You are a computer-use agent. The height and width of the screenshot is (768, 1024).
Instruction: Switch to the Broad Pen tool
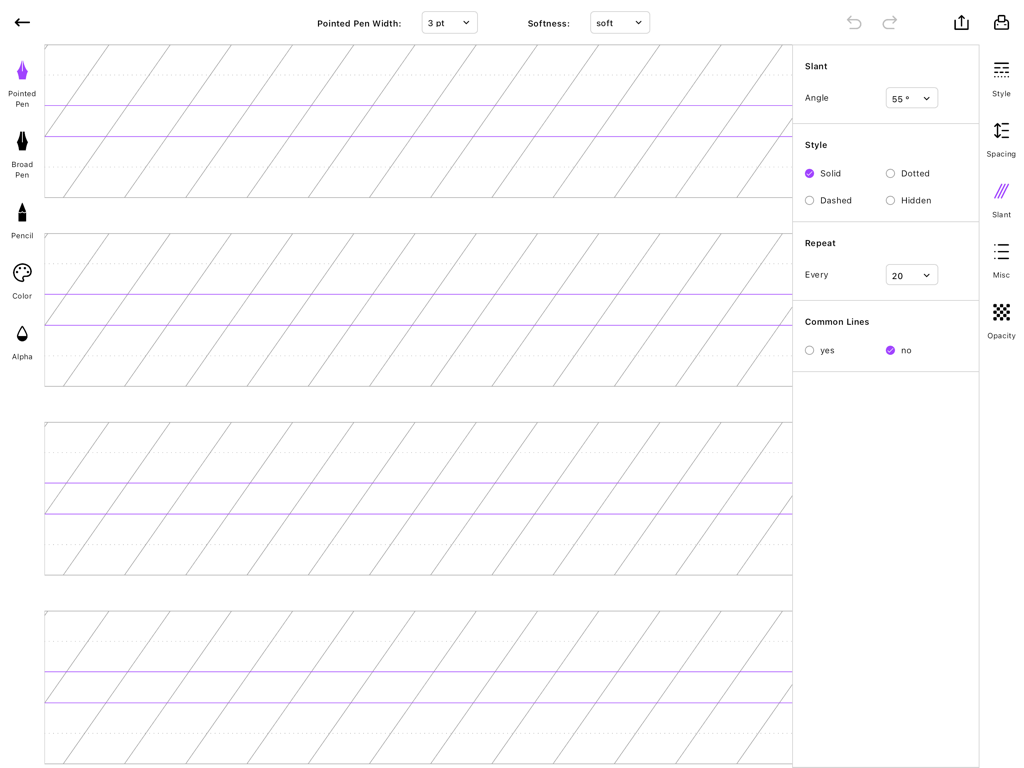pyautogui.click(x=21, y=150)
